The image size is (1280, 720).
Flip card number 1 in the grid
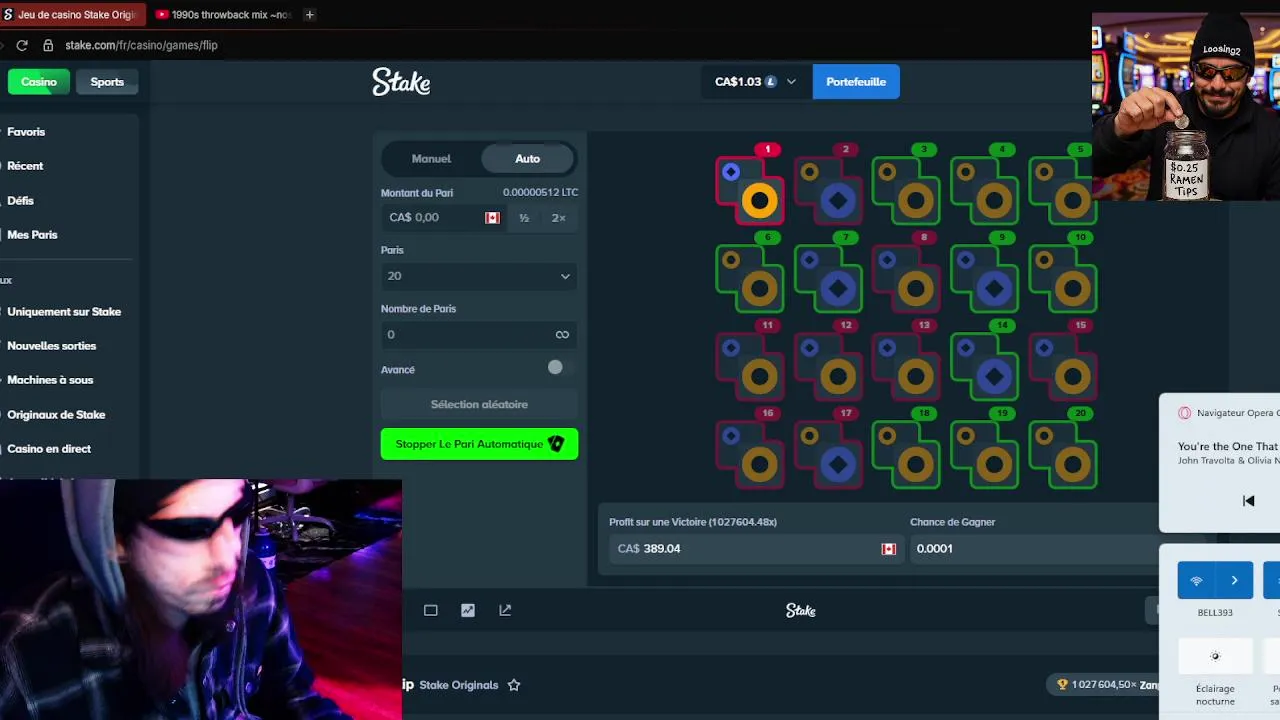(750, 190)
